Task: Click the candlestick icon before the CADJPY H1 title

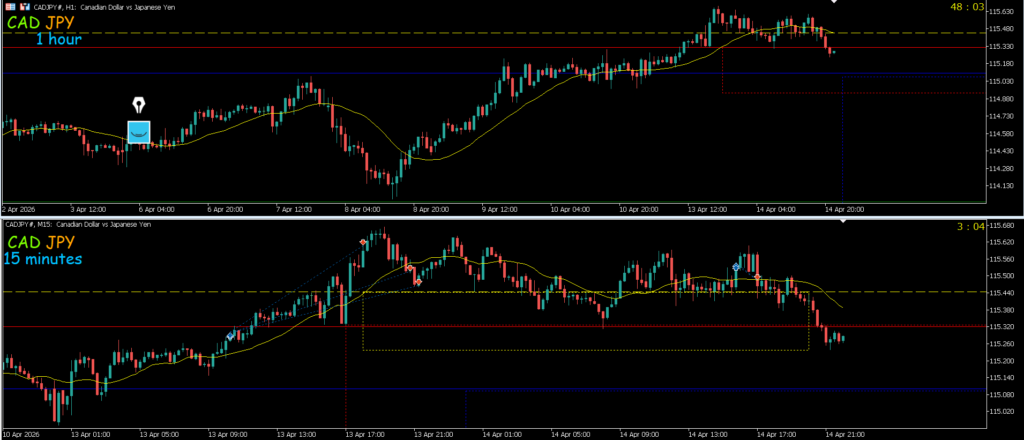Action: (23, 8)
